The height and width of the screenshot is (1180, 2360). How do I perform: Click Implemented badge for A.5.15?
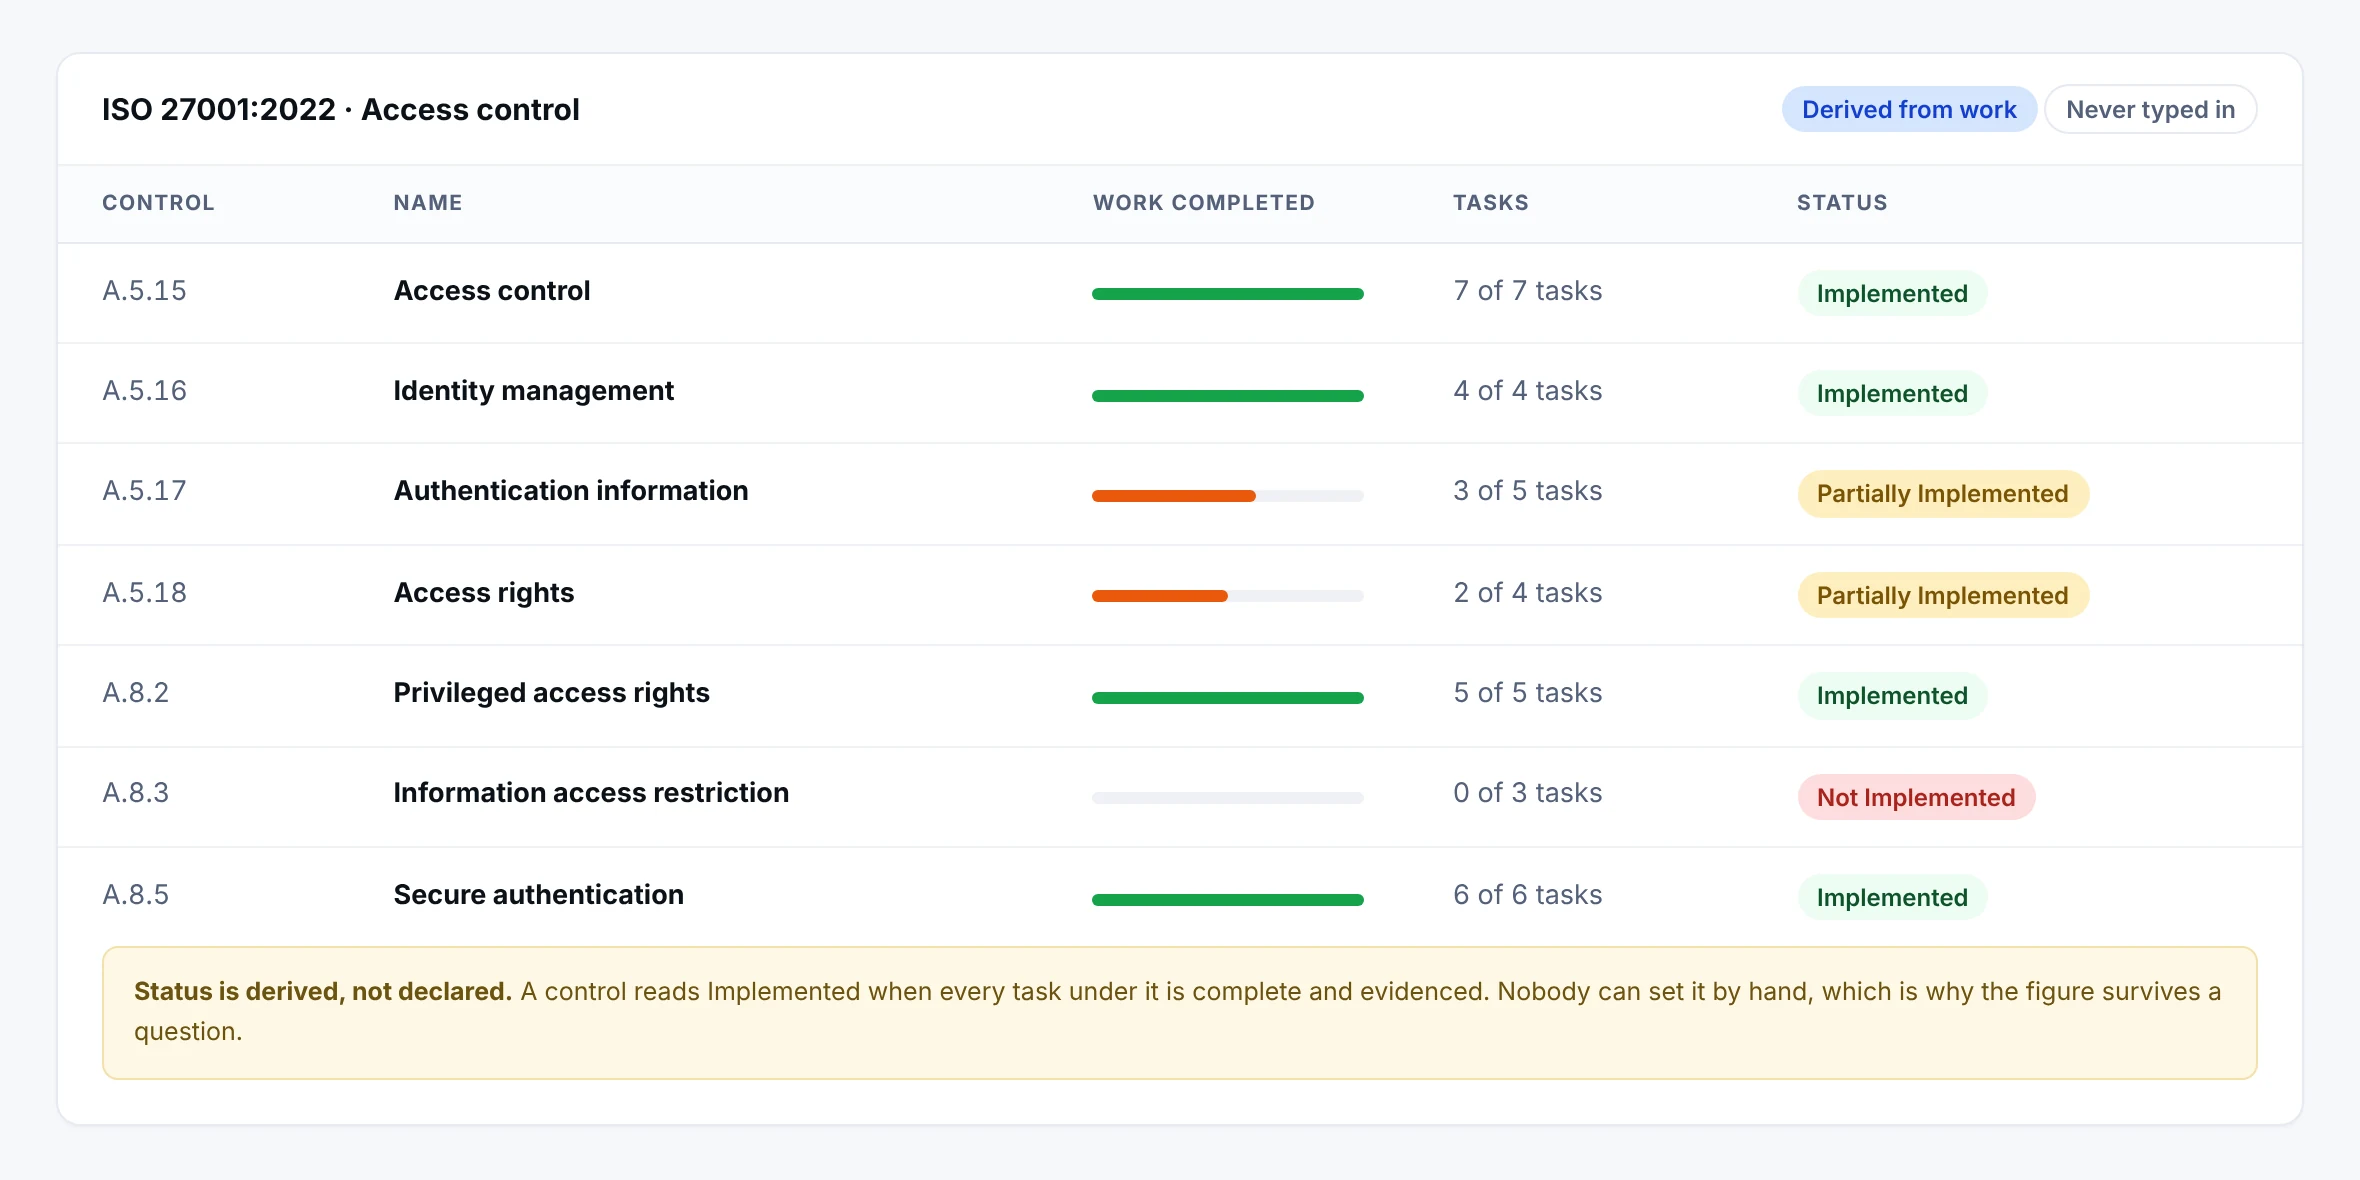(x=1892, y=293)
